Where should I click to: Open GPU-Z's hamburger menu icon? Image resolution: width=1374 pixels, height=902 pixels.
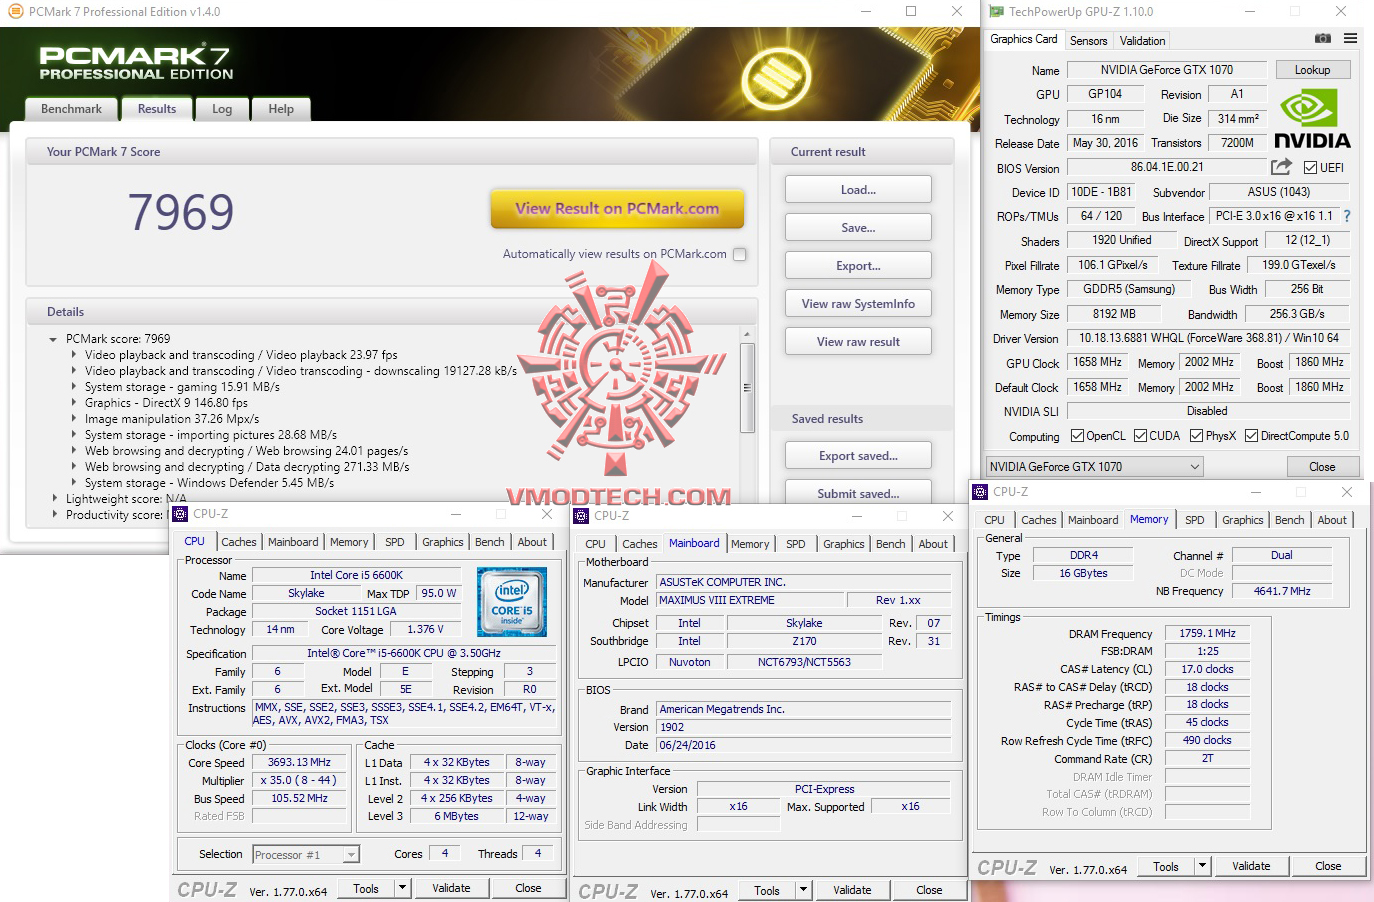point(1352,37)
